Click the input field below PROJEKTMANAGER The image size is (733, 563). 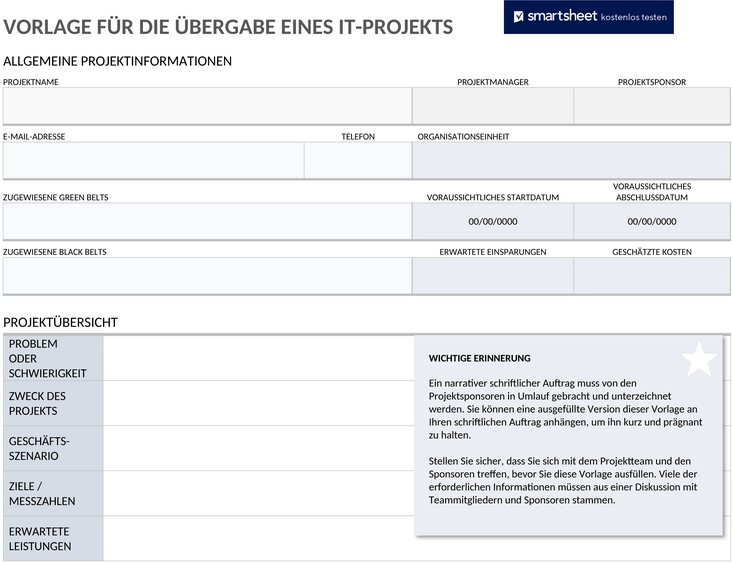click(x=493, y=106)
